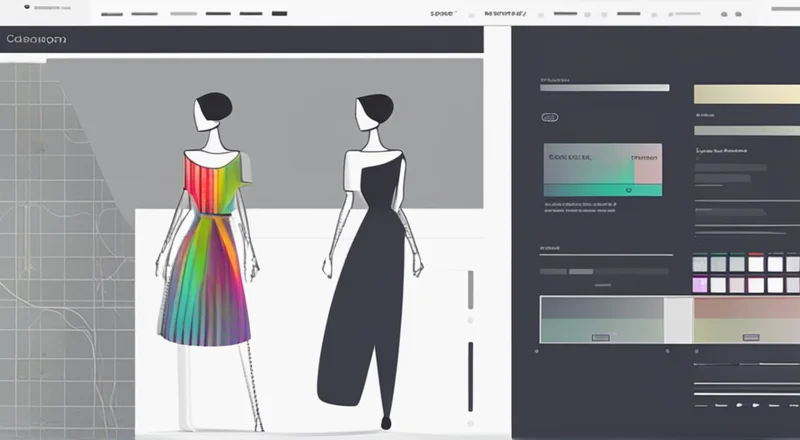Click the grey gradient slider bar under the panel heading

click(604, 88)
